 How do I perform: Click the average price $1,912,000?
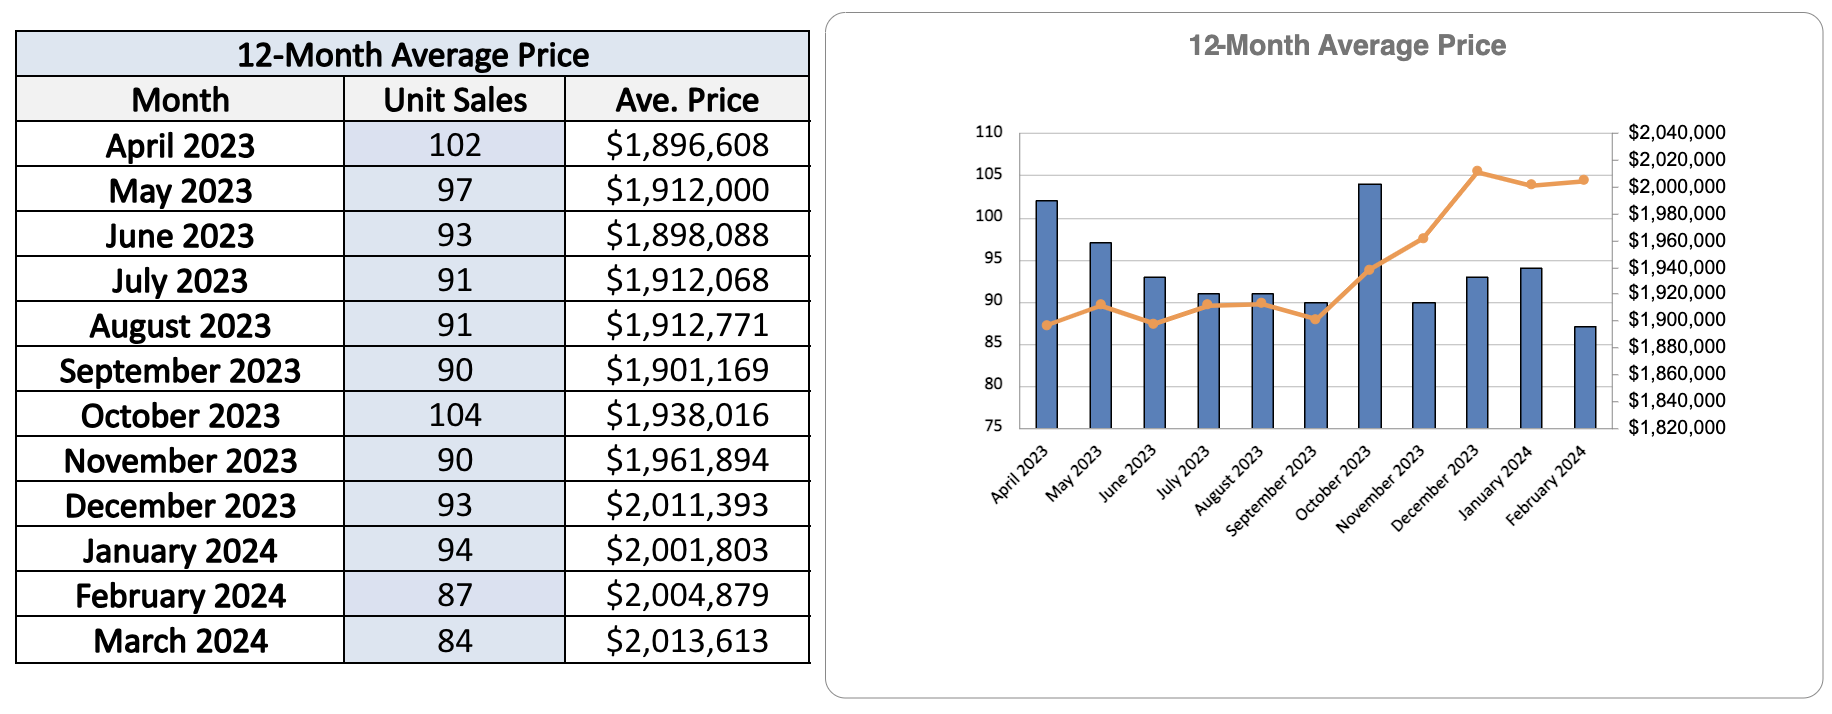click(x=687, y=190)
